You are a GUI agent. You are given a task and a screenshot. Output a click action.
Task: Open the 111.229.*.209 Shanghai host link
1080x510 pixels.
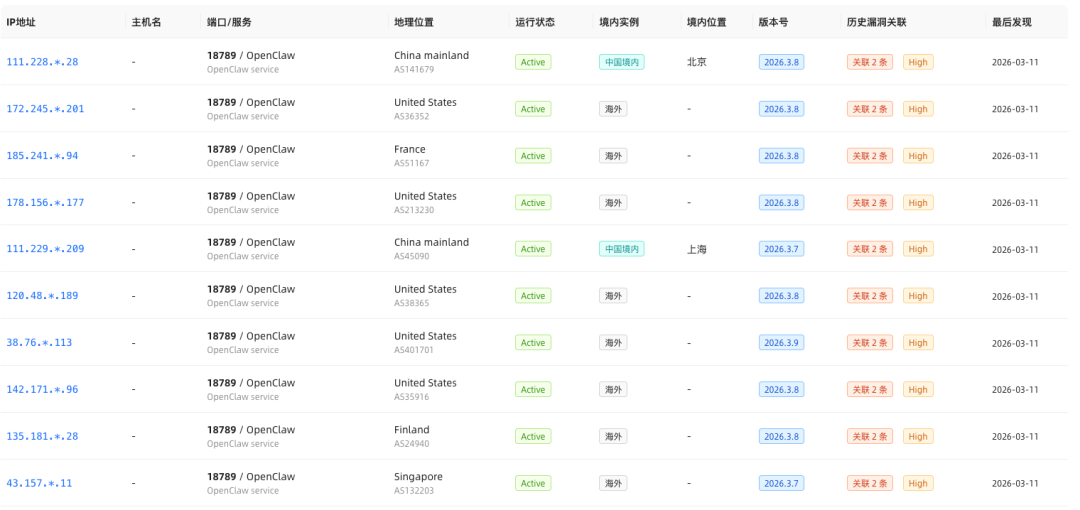point(45,249)
